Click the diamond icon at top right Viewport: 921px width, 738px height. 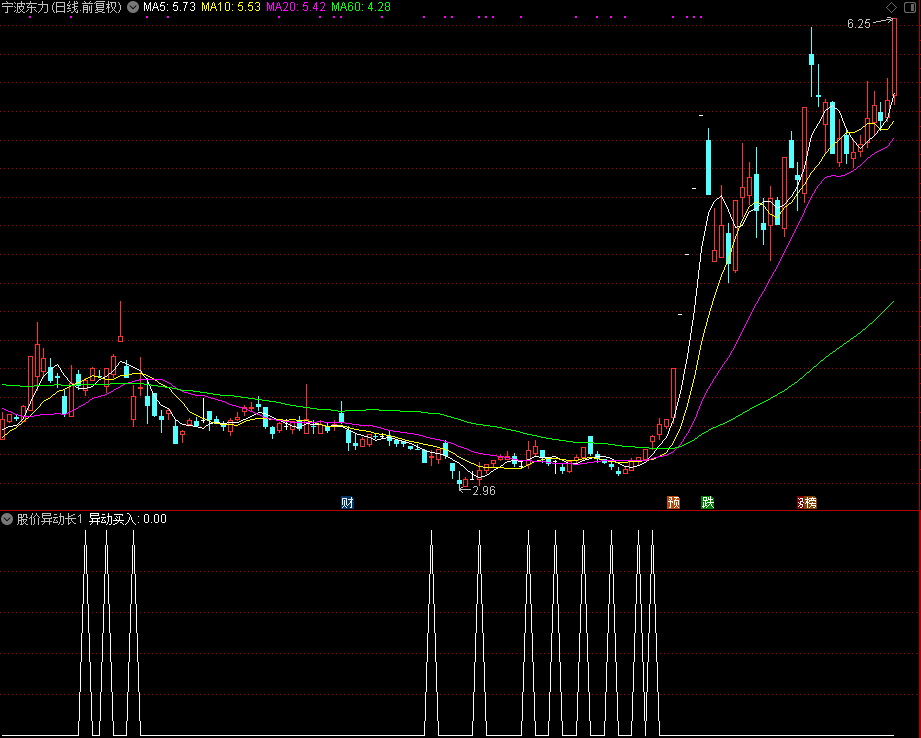892,7
